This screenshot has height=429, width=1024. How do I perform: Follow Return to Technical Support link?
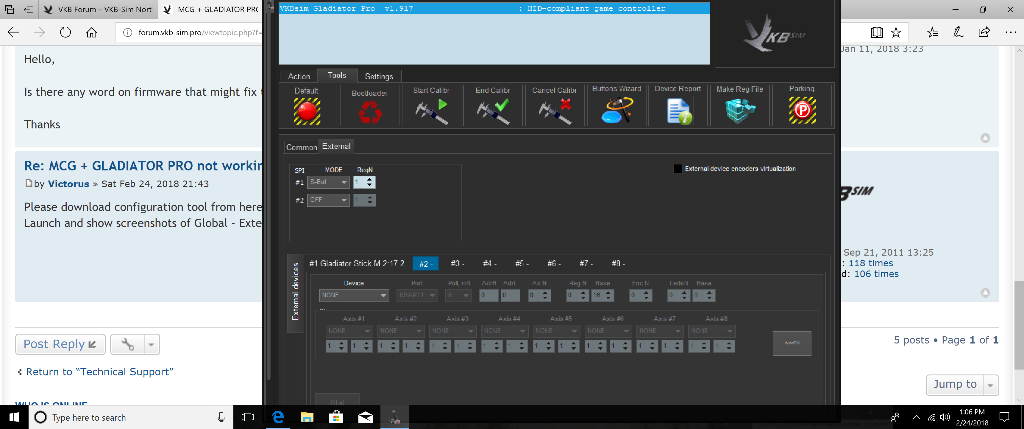tap(95, 372)
